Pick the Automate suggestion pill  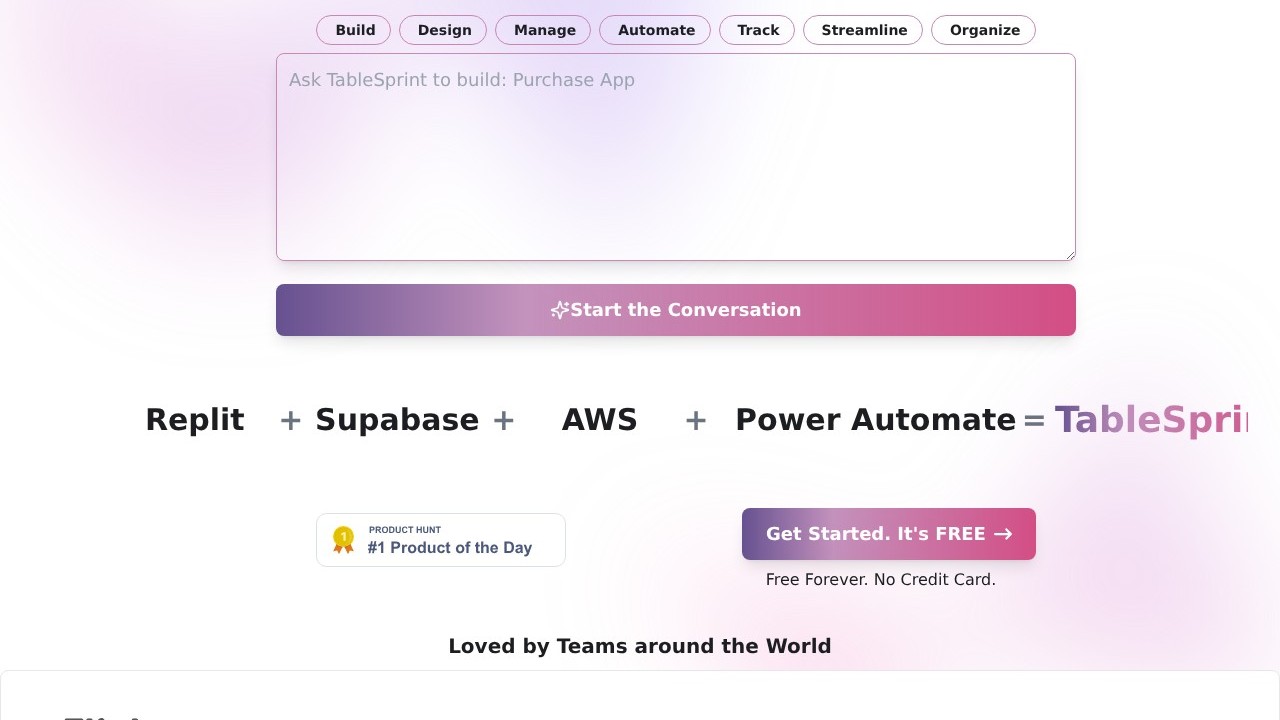pyautogui.click(x=655, y=30)
